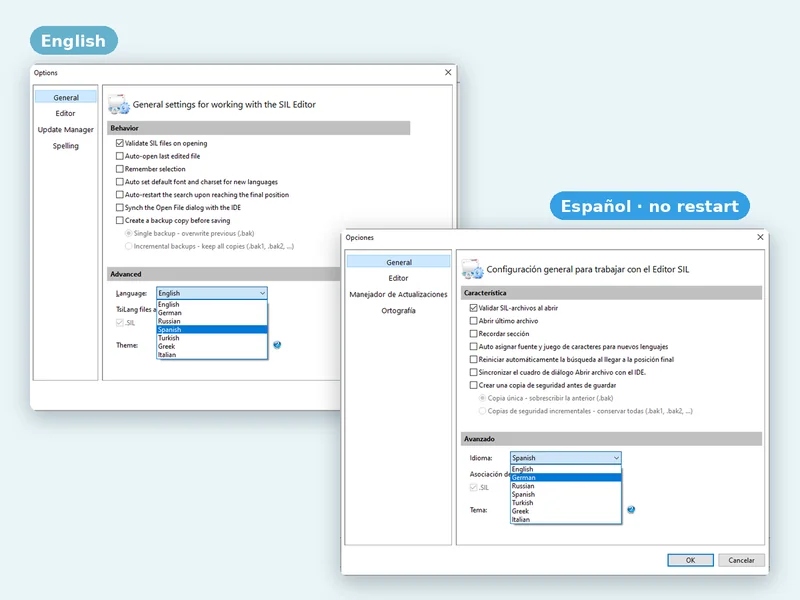Click the help icon beside Theme in Options window
Viewport: 800px width, 600px height.
pos(277,345)
